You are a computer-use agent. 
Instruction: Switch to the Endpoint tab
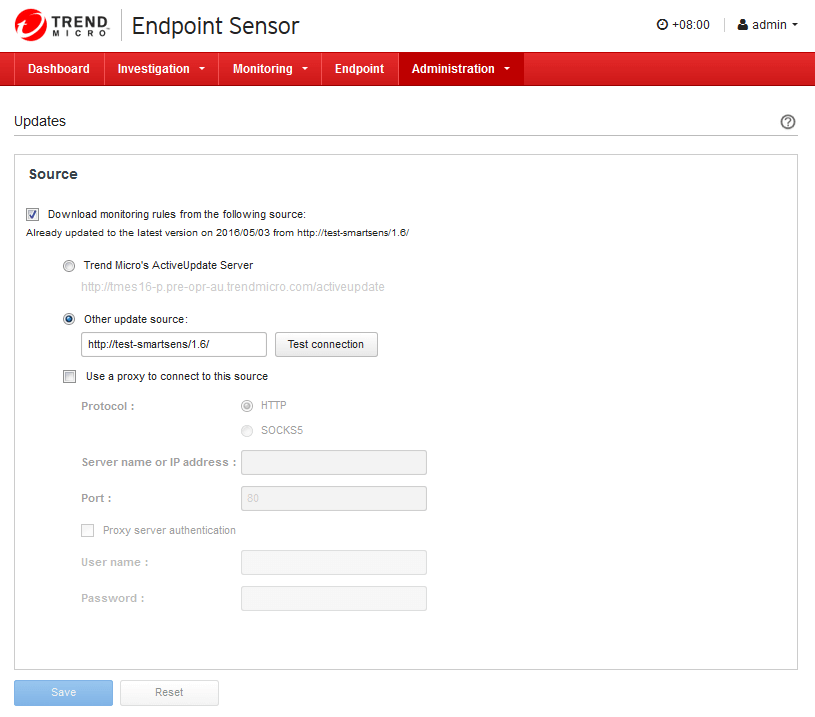point(359,69)
